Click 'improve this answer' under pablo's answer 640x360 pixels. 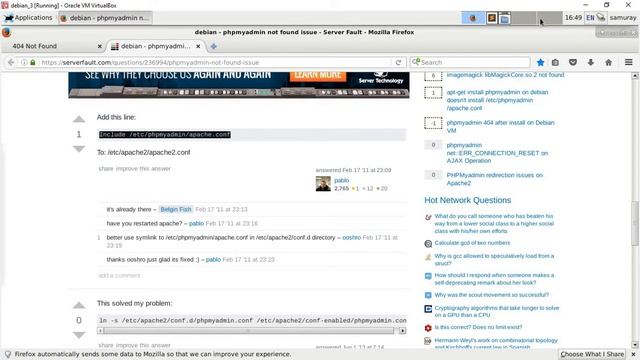tap(143, 169)
